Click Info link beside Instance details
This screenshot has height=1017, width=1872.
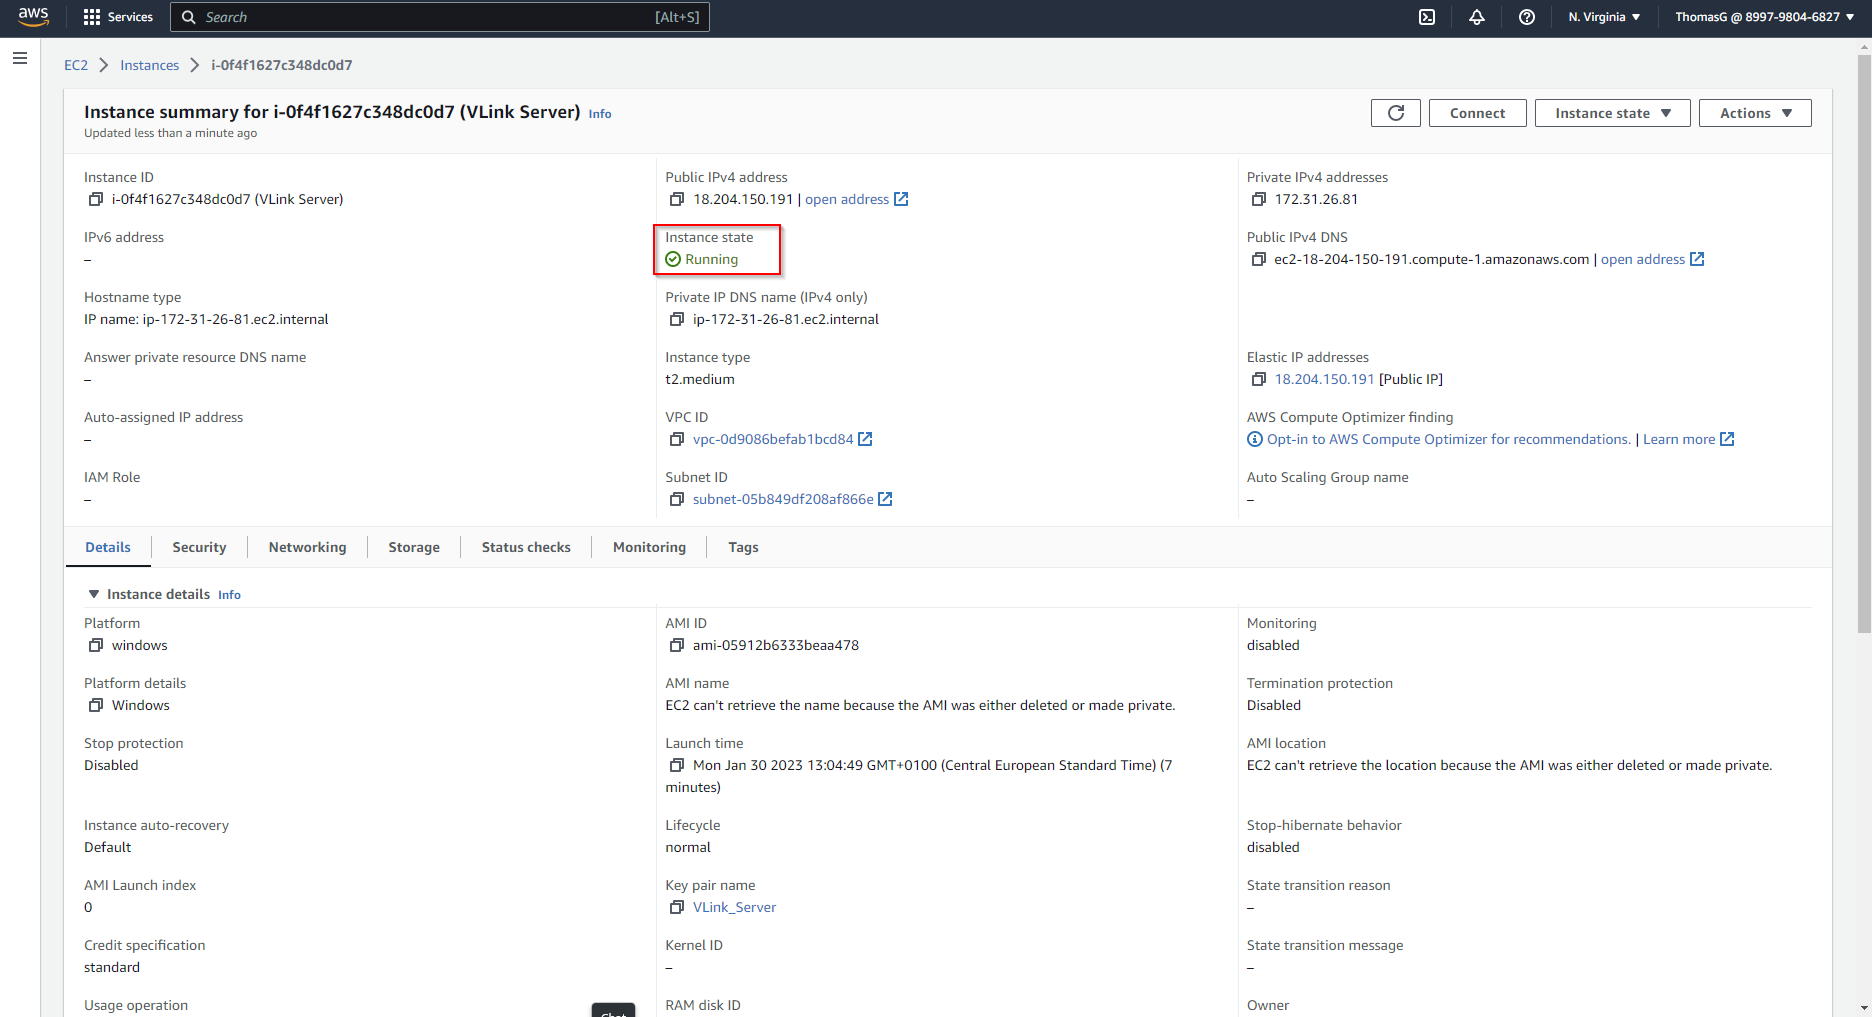[229, 595]
